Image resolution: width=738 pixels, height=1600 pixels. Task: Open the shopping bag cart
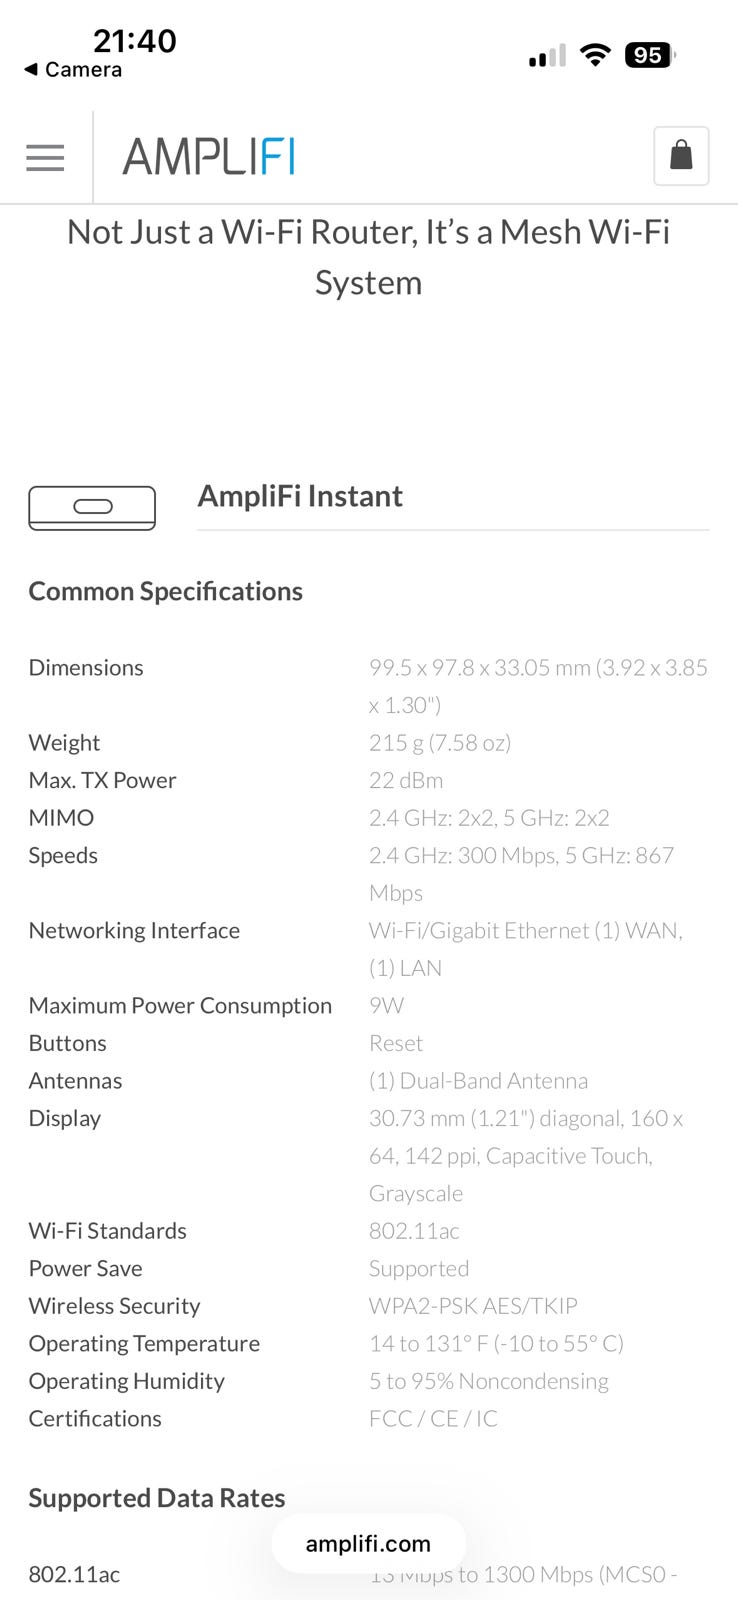click(681, 156)
